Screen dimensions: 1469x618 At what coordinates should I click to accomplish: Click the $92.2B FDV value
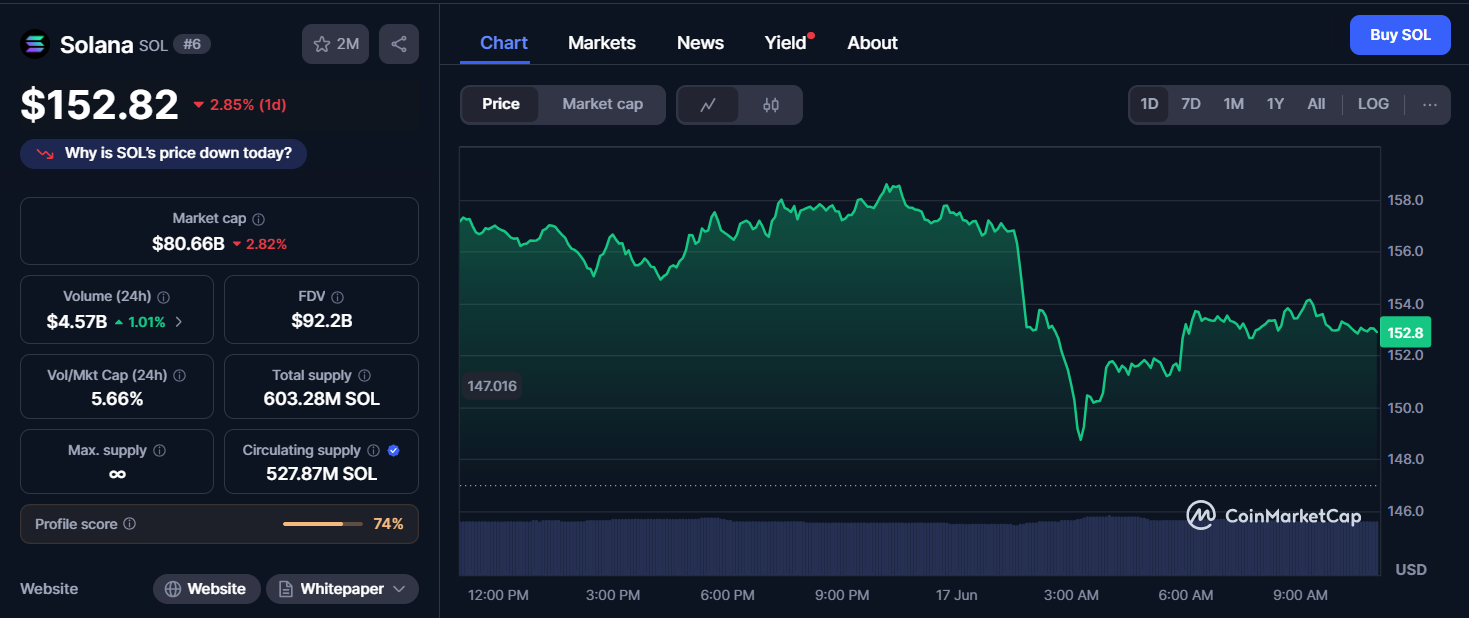[322, 321]
